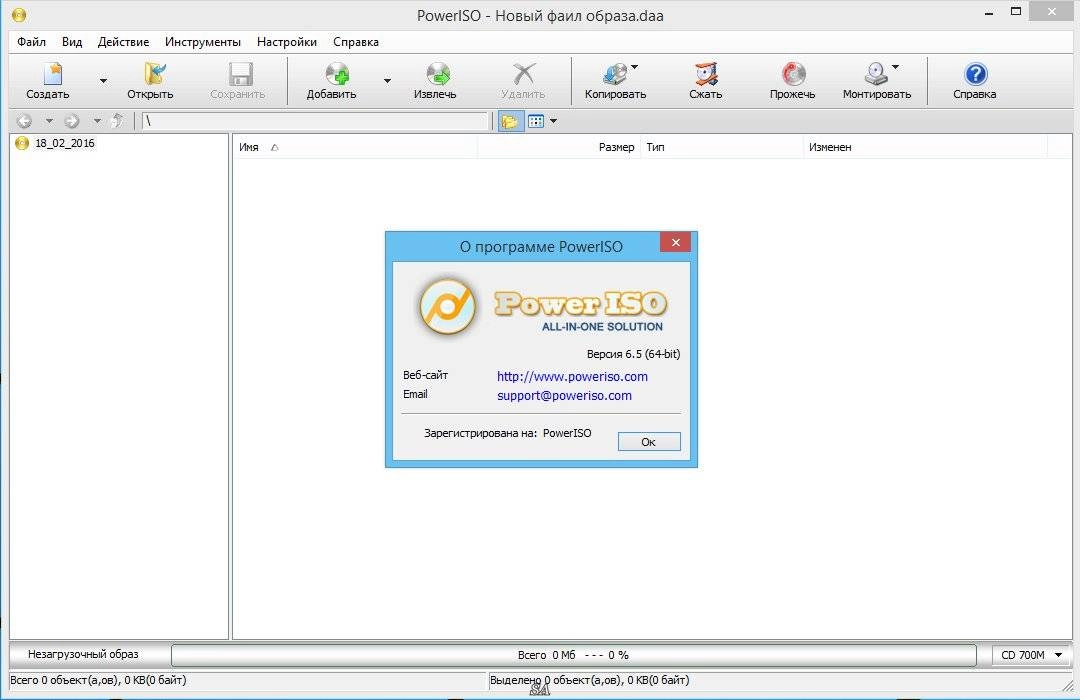Click the Извлечь (Extract) toolbar icon
1080x700 pixels.
(x=437, y=74)
